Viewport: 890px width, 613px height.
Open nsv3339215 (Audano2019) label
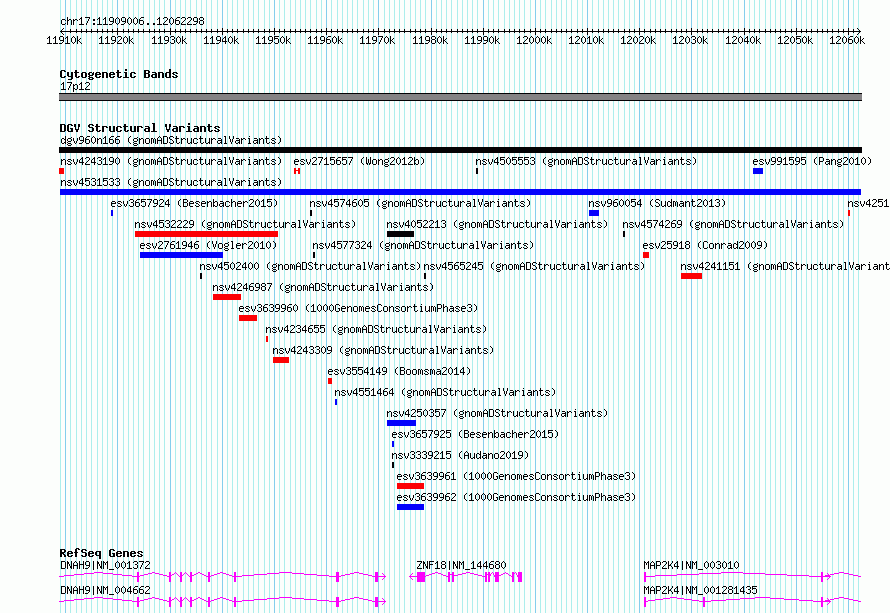click(x=460, y=455)
